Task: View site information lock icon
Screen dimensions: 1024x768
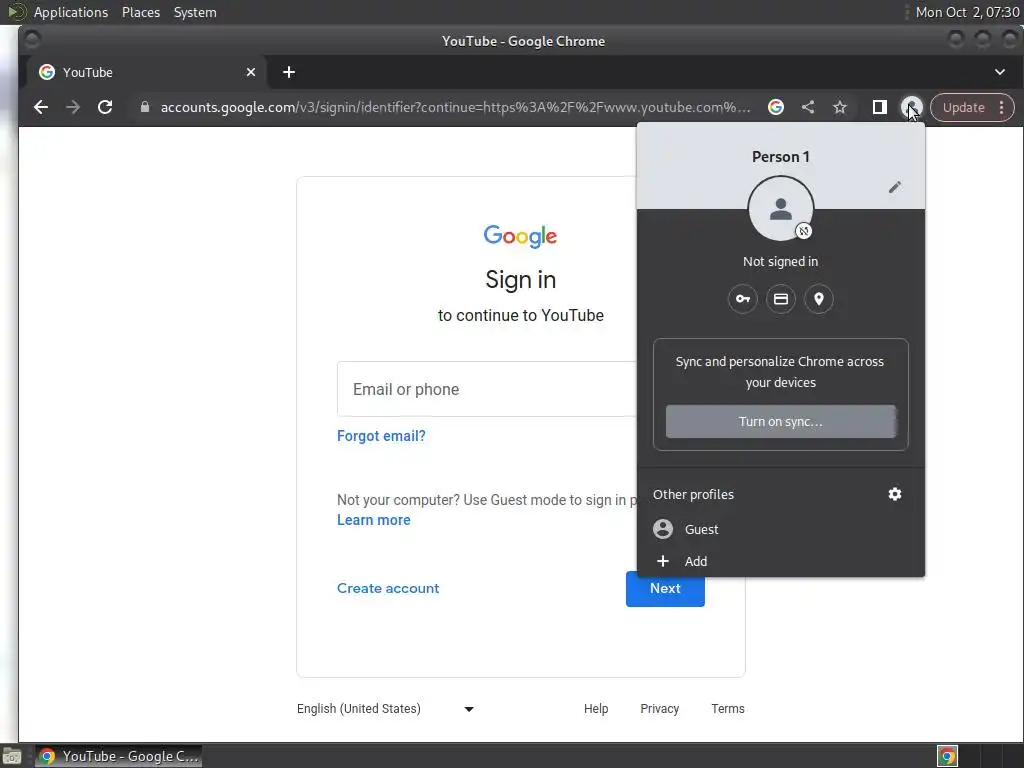Action: tap(145, 107)
